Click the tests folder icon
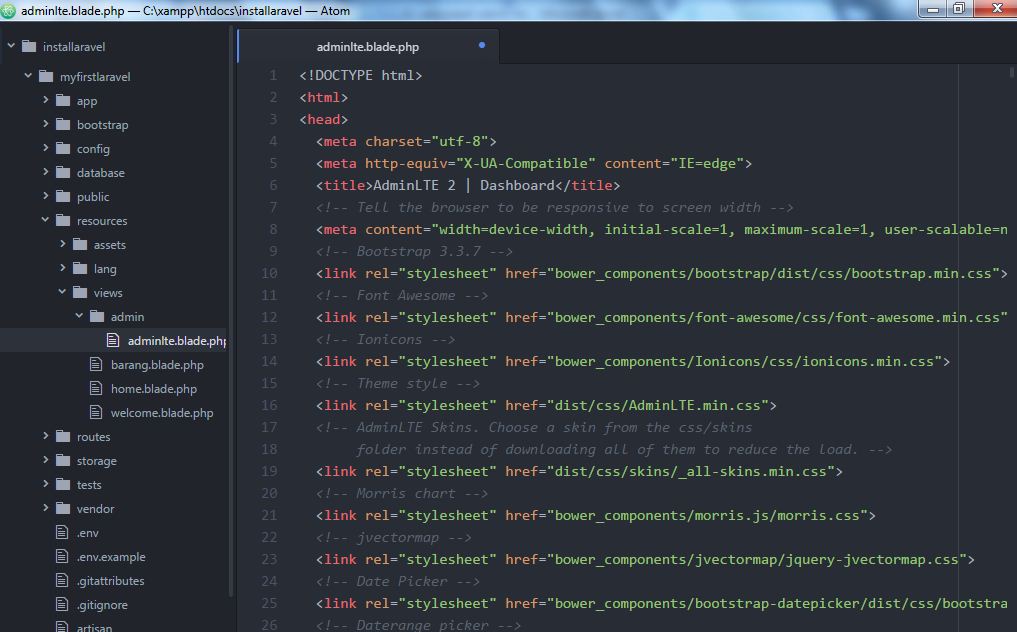 pyautogui.click(x=63, y=485)
